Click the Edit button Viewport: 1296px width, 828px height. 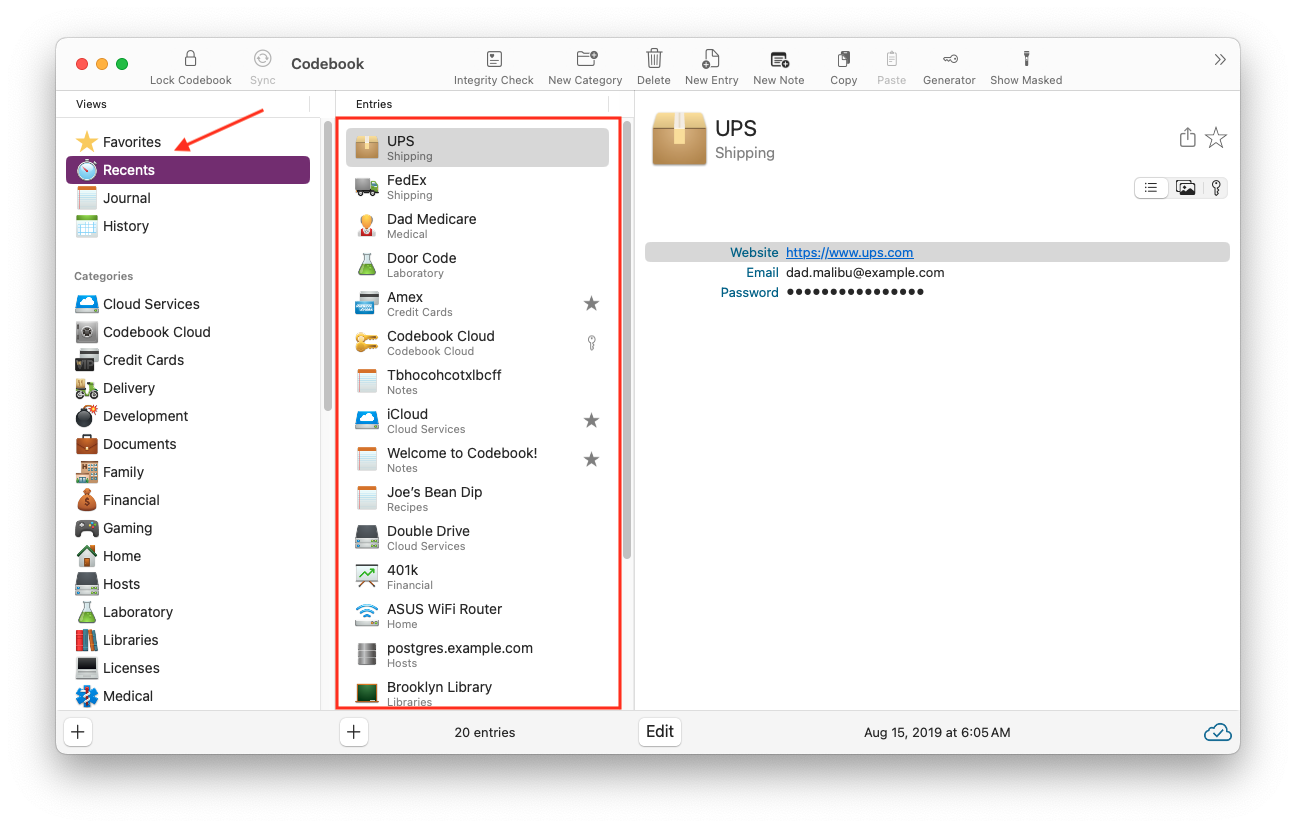click(x=660, y=732)
